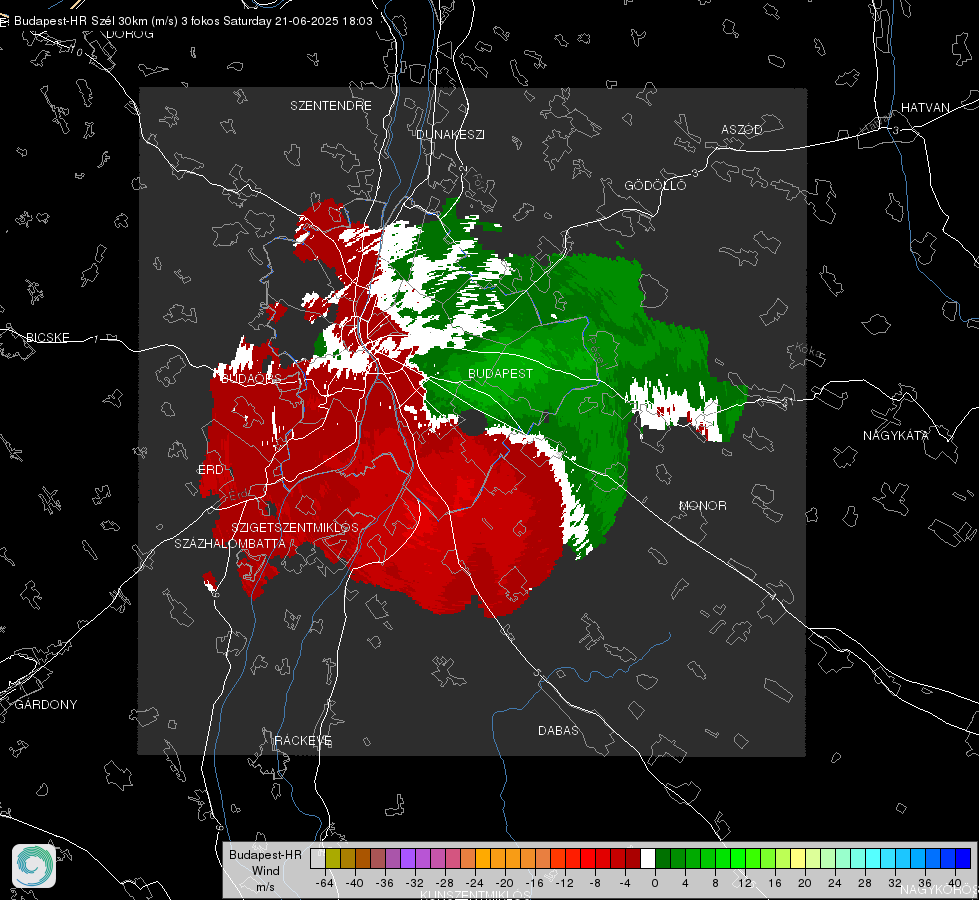Click the 32 legend value
Image resolution: width=979 pixels, height=900 pixels.
[x=895, y=883]
